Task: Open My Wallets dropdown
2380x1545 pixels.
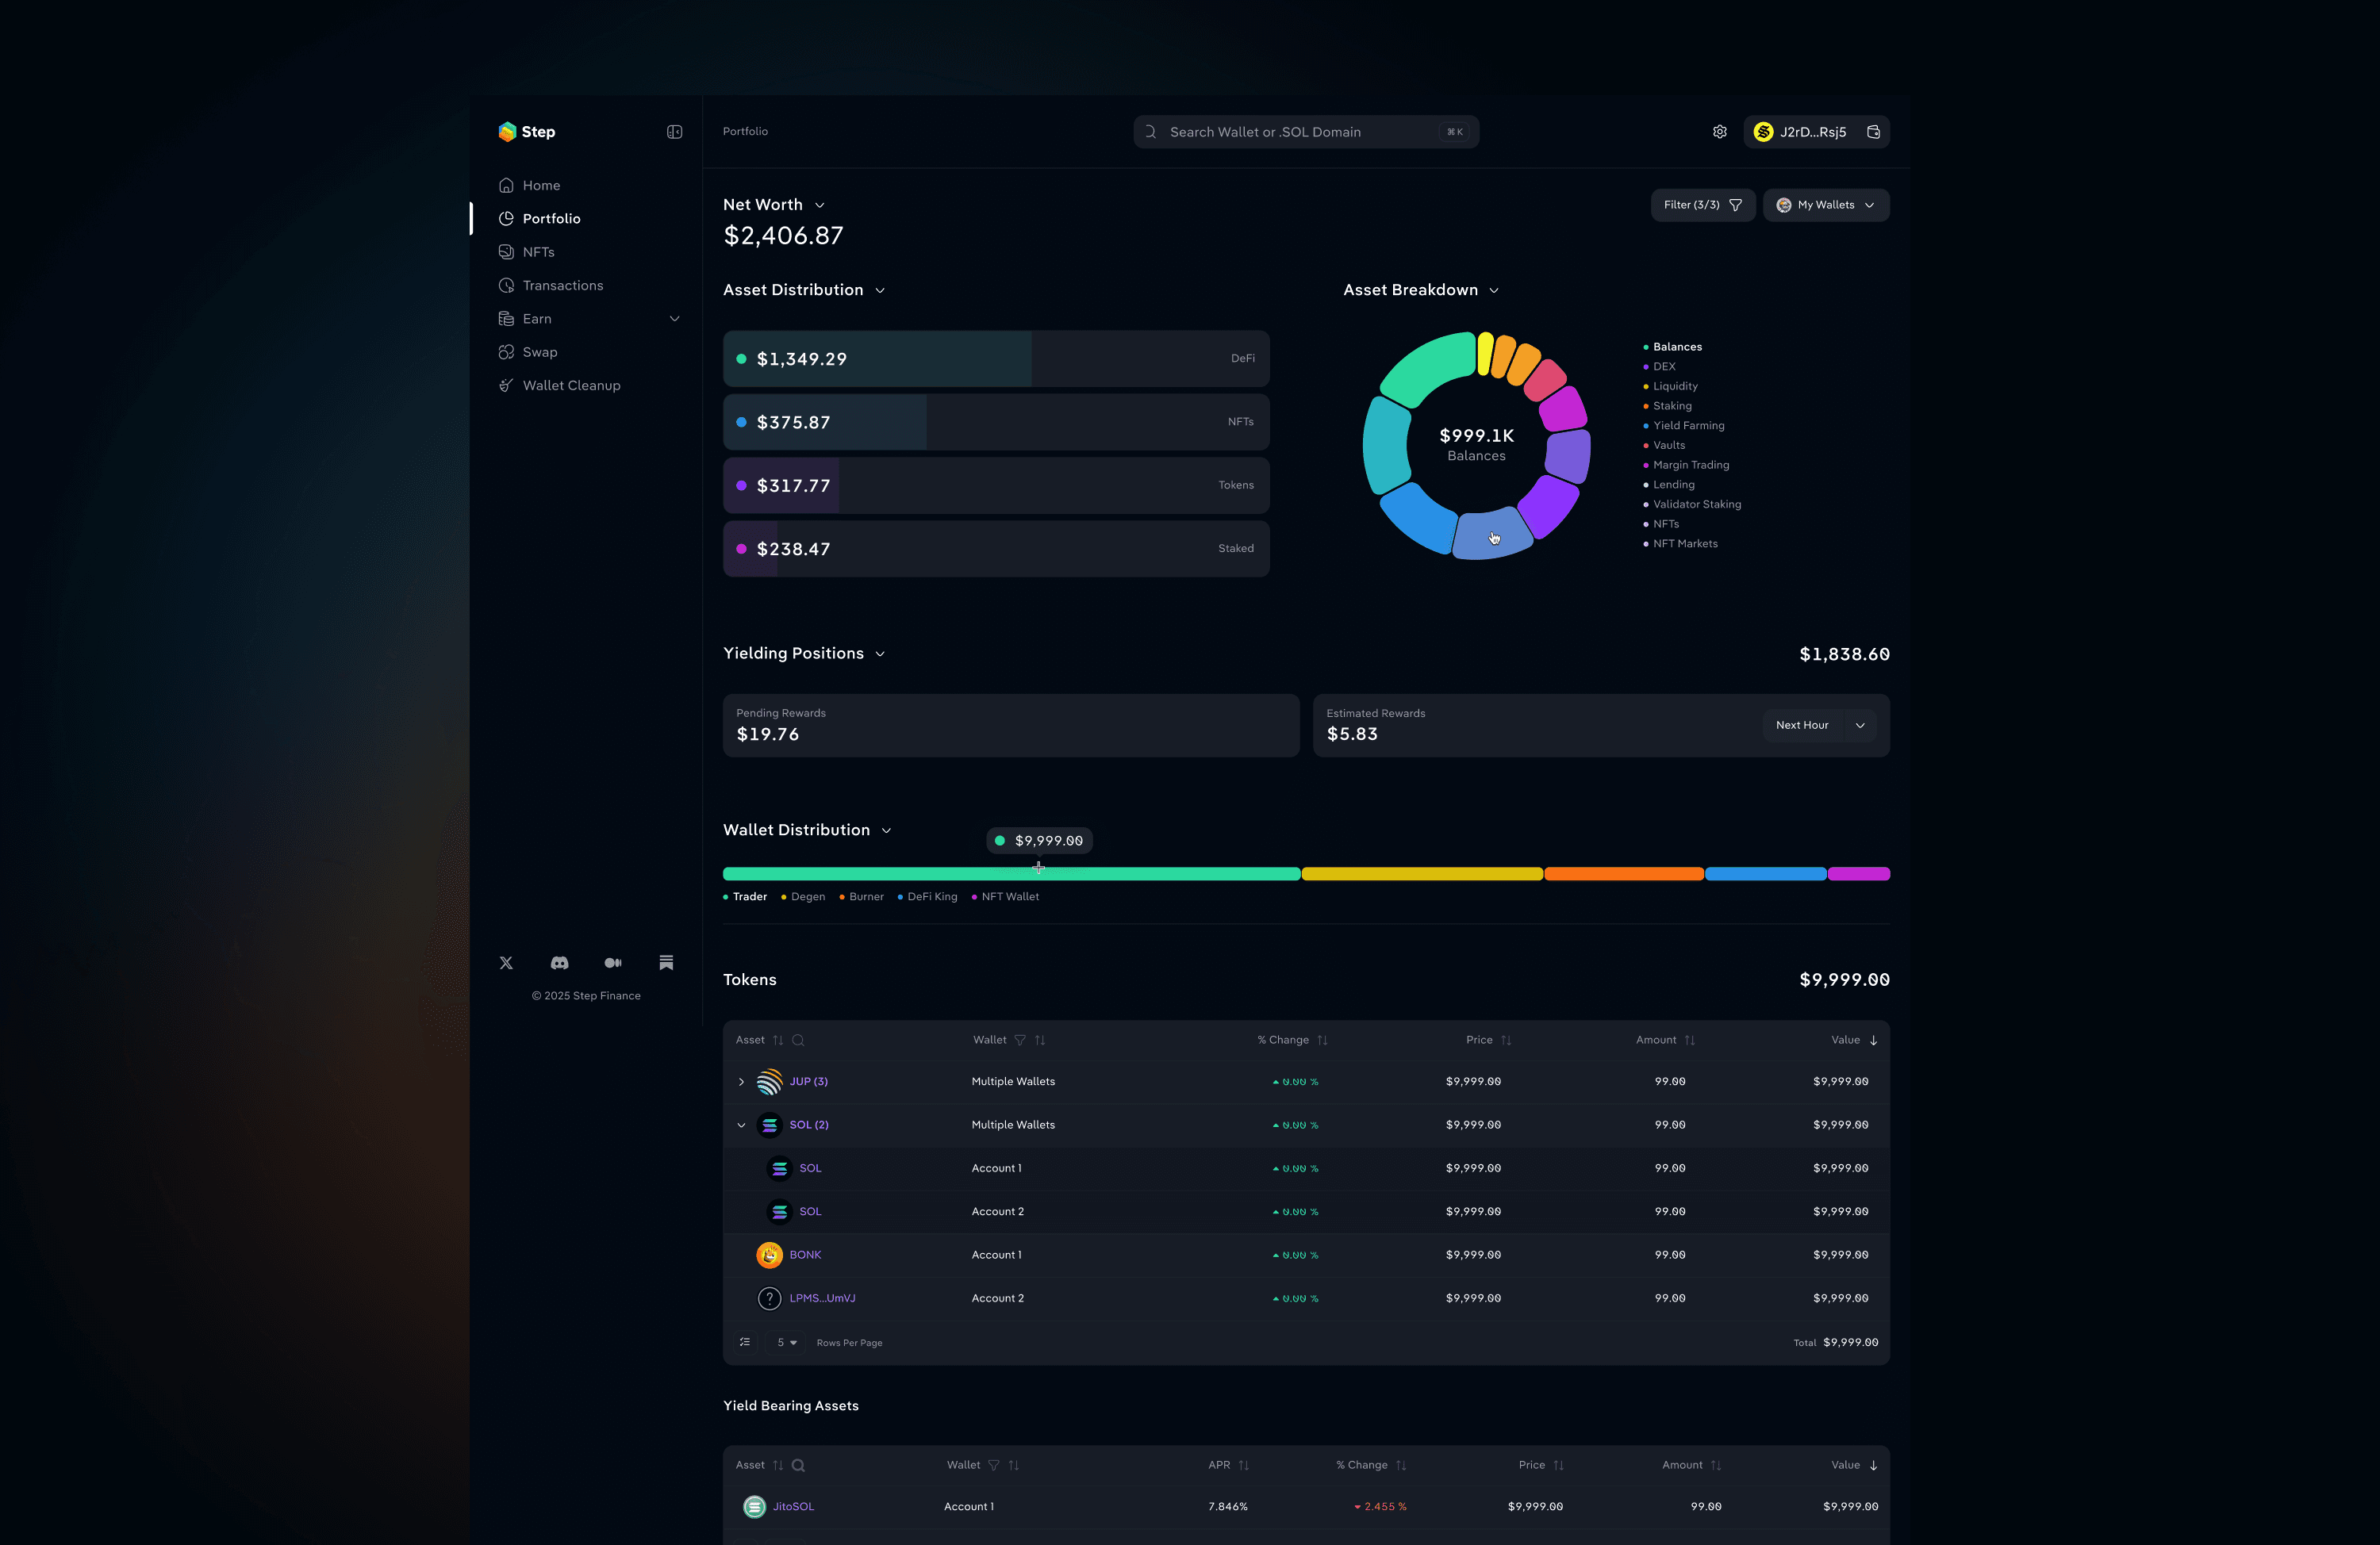Action: pyautogui.click(x=1826, y=205)
